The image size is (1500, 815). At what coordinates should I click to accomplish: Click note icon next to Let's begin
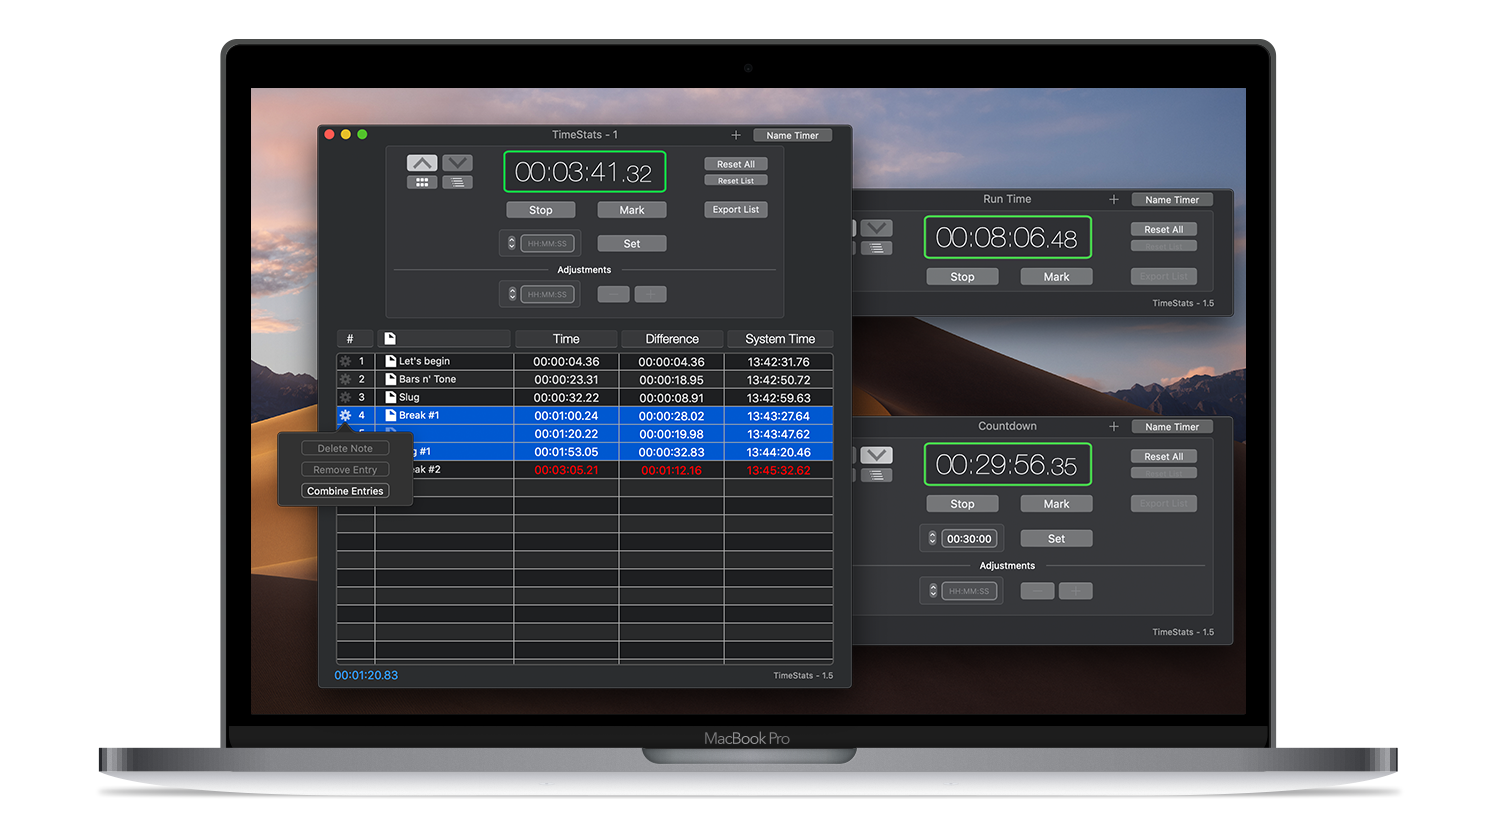click(x=391, y=361)
